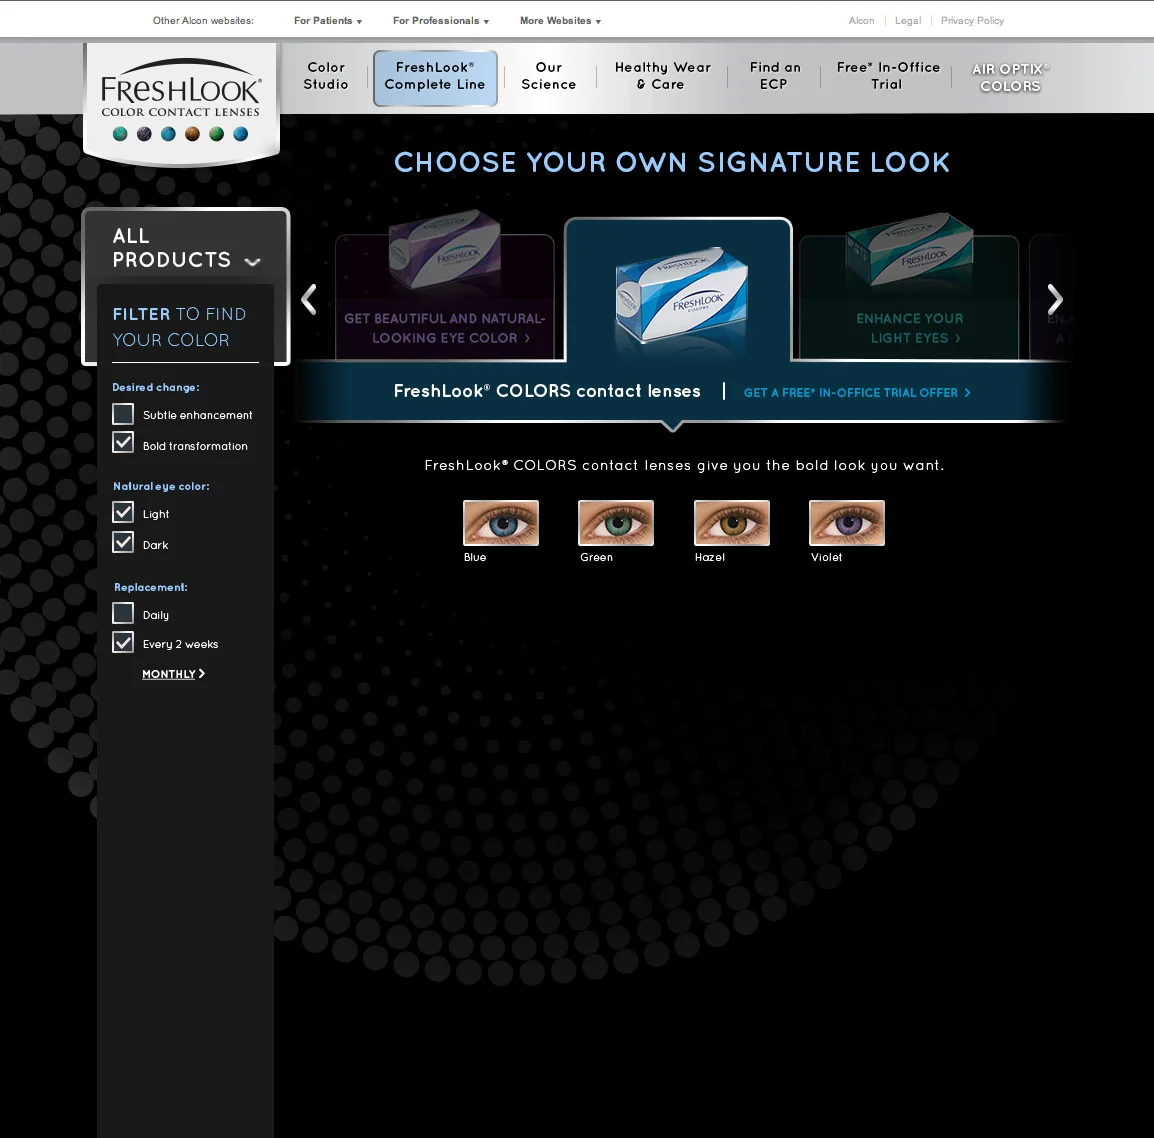Expand the All Products chevron
Screen dimensions: 1154x1138
252,261
